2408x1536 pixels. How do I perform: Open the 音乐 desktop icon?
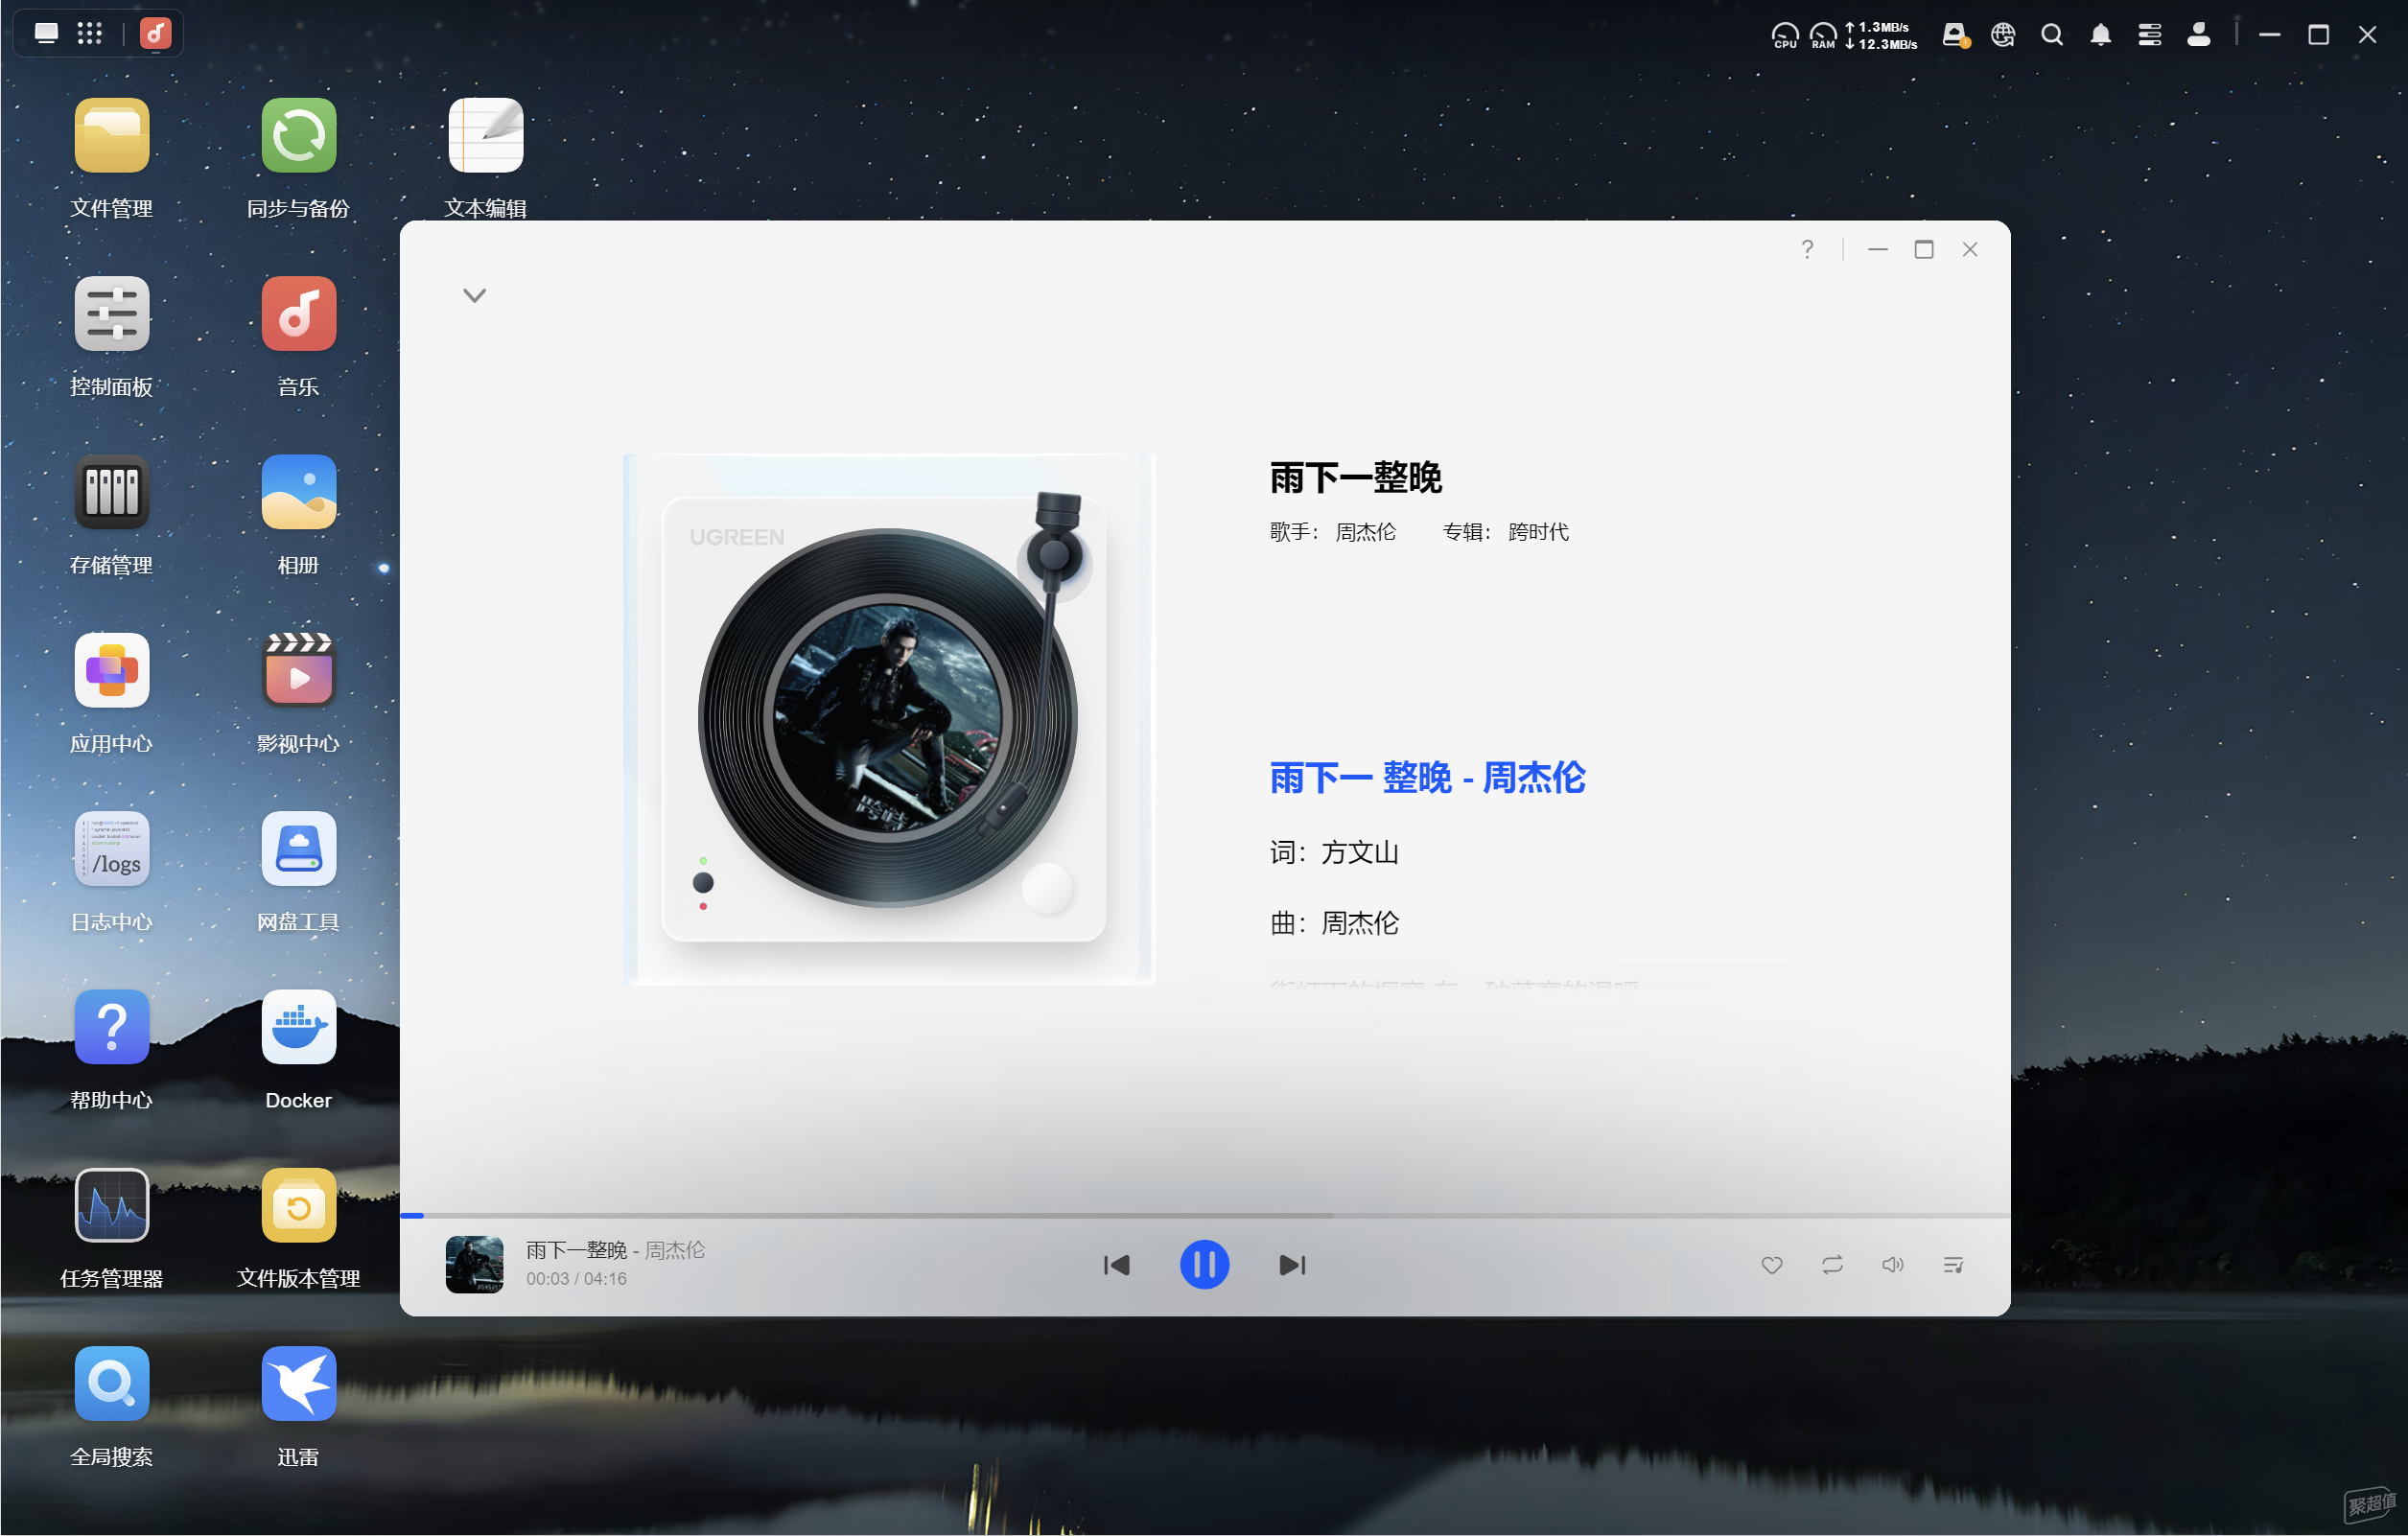pyautogui.click(x=298, y=314)
